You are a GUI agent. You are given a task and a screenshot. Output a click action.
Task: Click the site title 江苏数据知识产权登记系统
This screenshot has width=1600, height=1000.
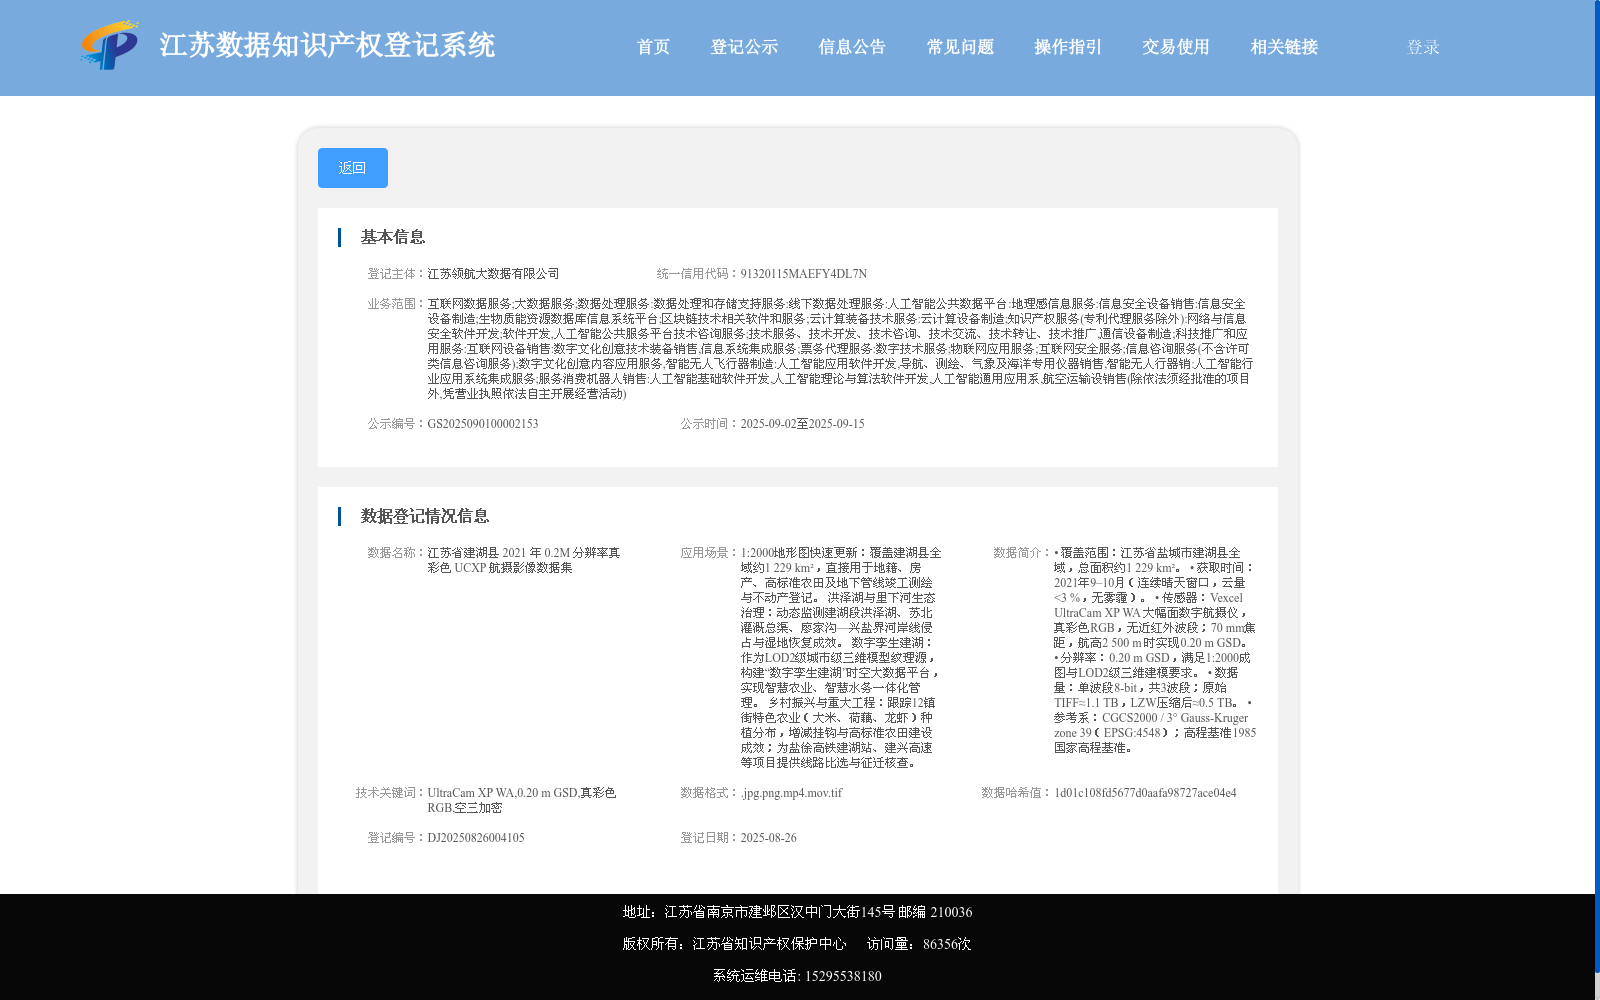(327, 45)
